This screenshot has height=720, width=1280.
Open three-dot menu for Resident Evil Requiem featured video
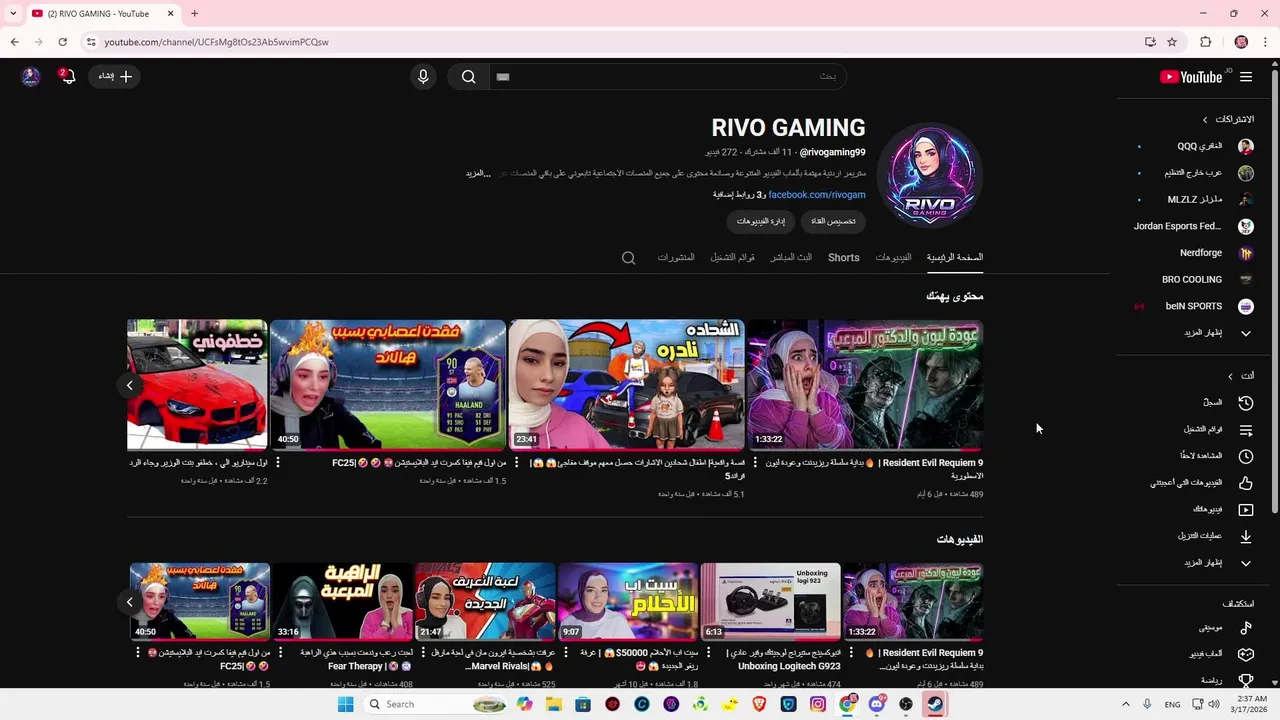coord(756,463)
